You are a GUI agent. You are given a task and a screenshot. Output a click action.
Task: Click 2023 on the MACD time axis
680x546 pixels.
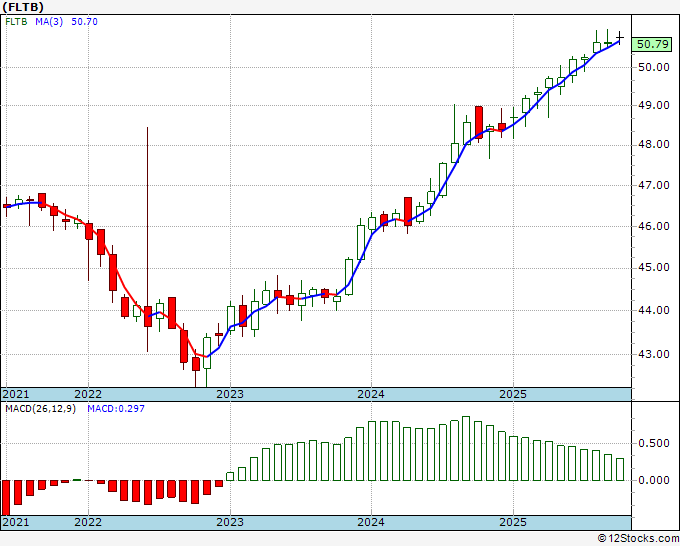(x=230, y=522)
